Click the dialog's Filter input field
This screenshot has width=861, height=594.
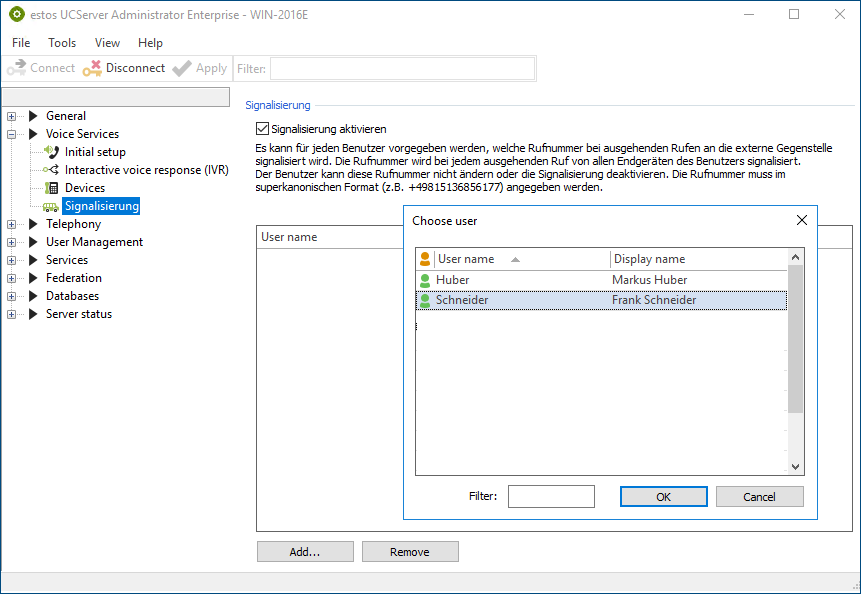[551, 497]
